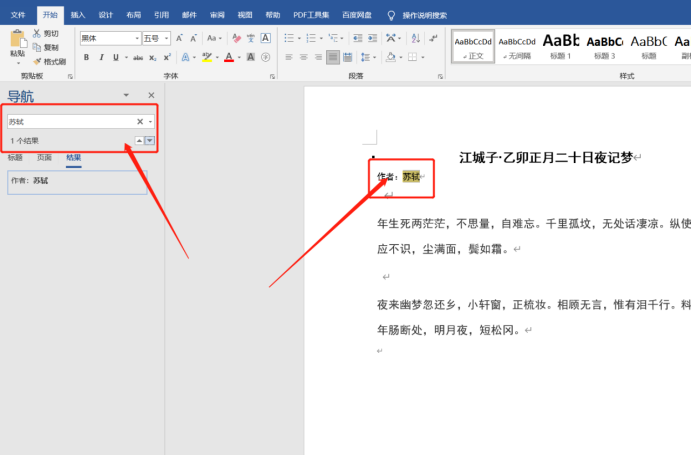Open search options arrow in search box
Image resolution: width=691 pixels, height=455 pixels.
[x=150, y=122]
